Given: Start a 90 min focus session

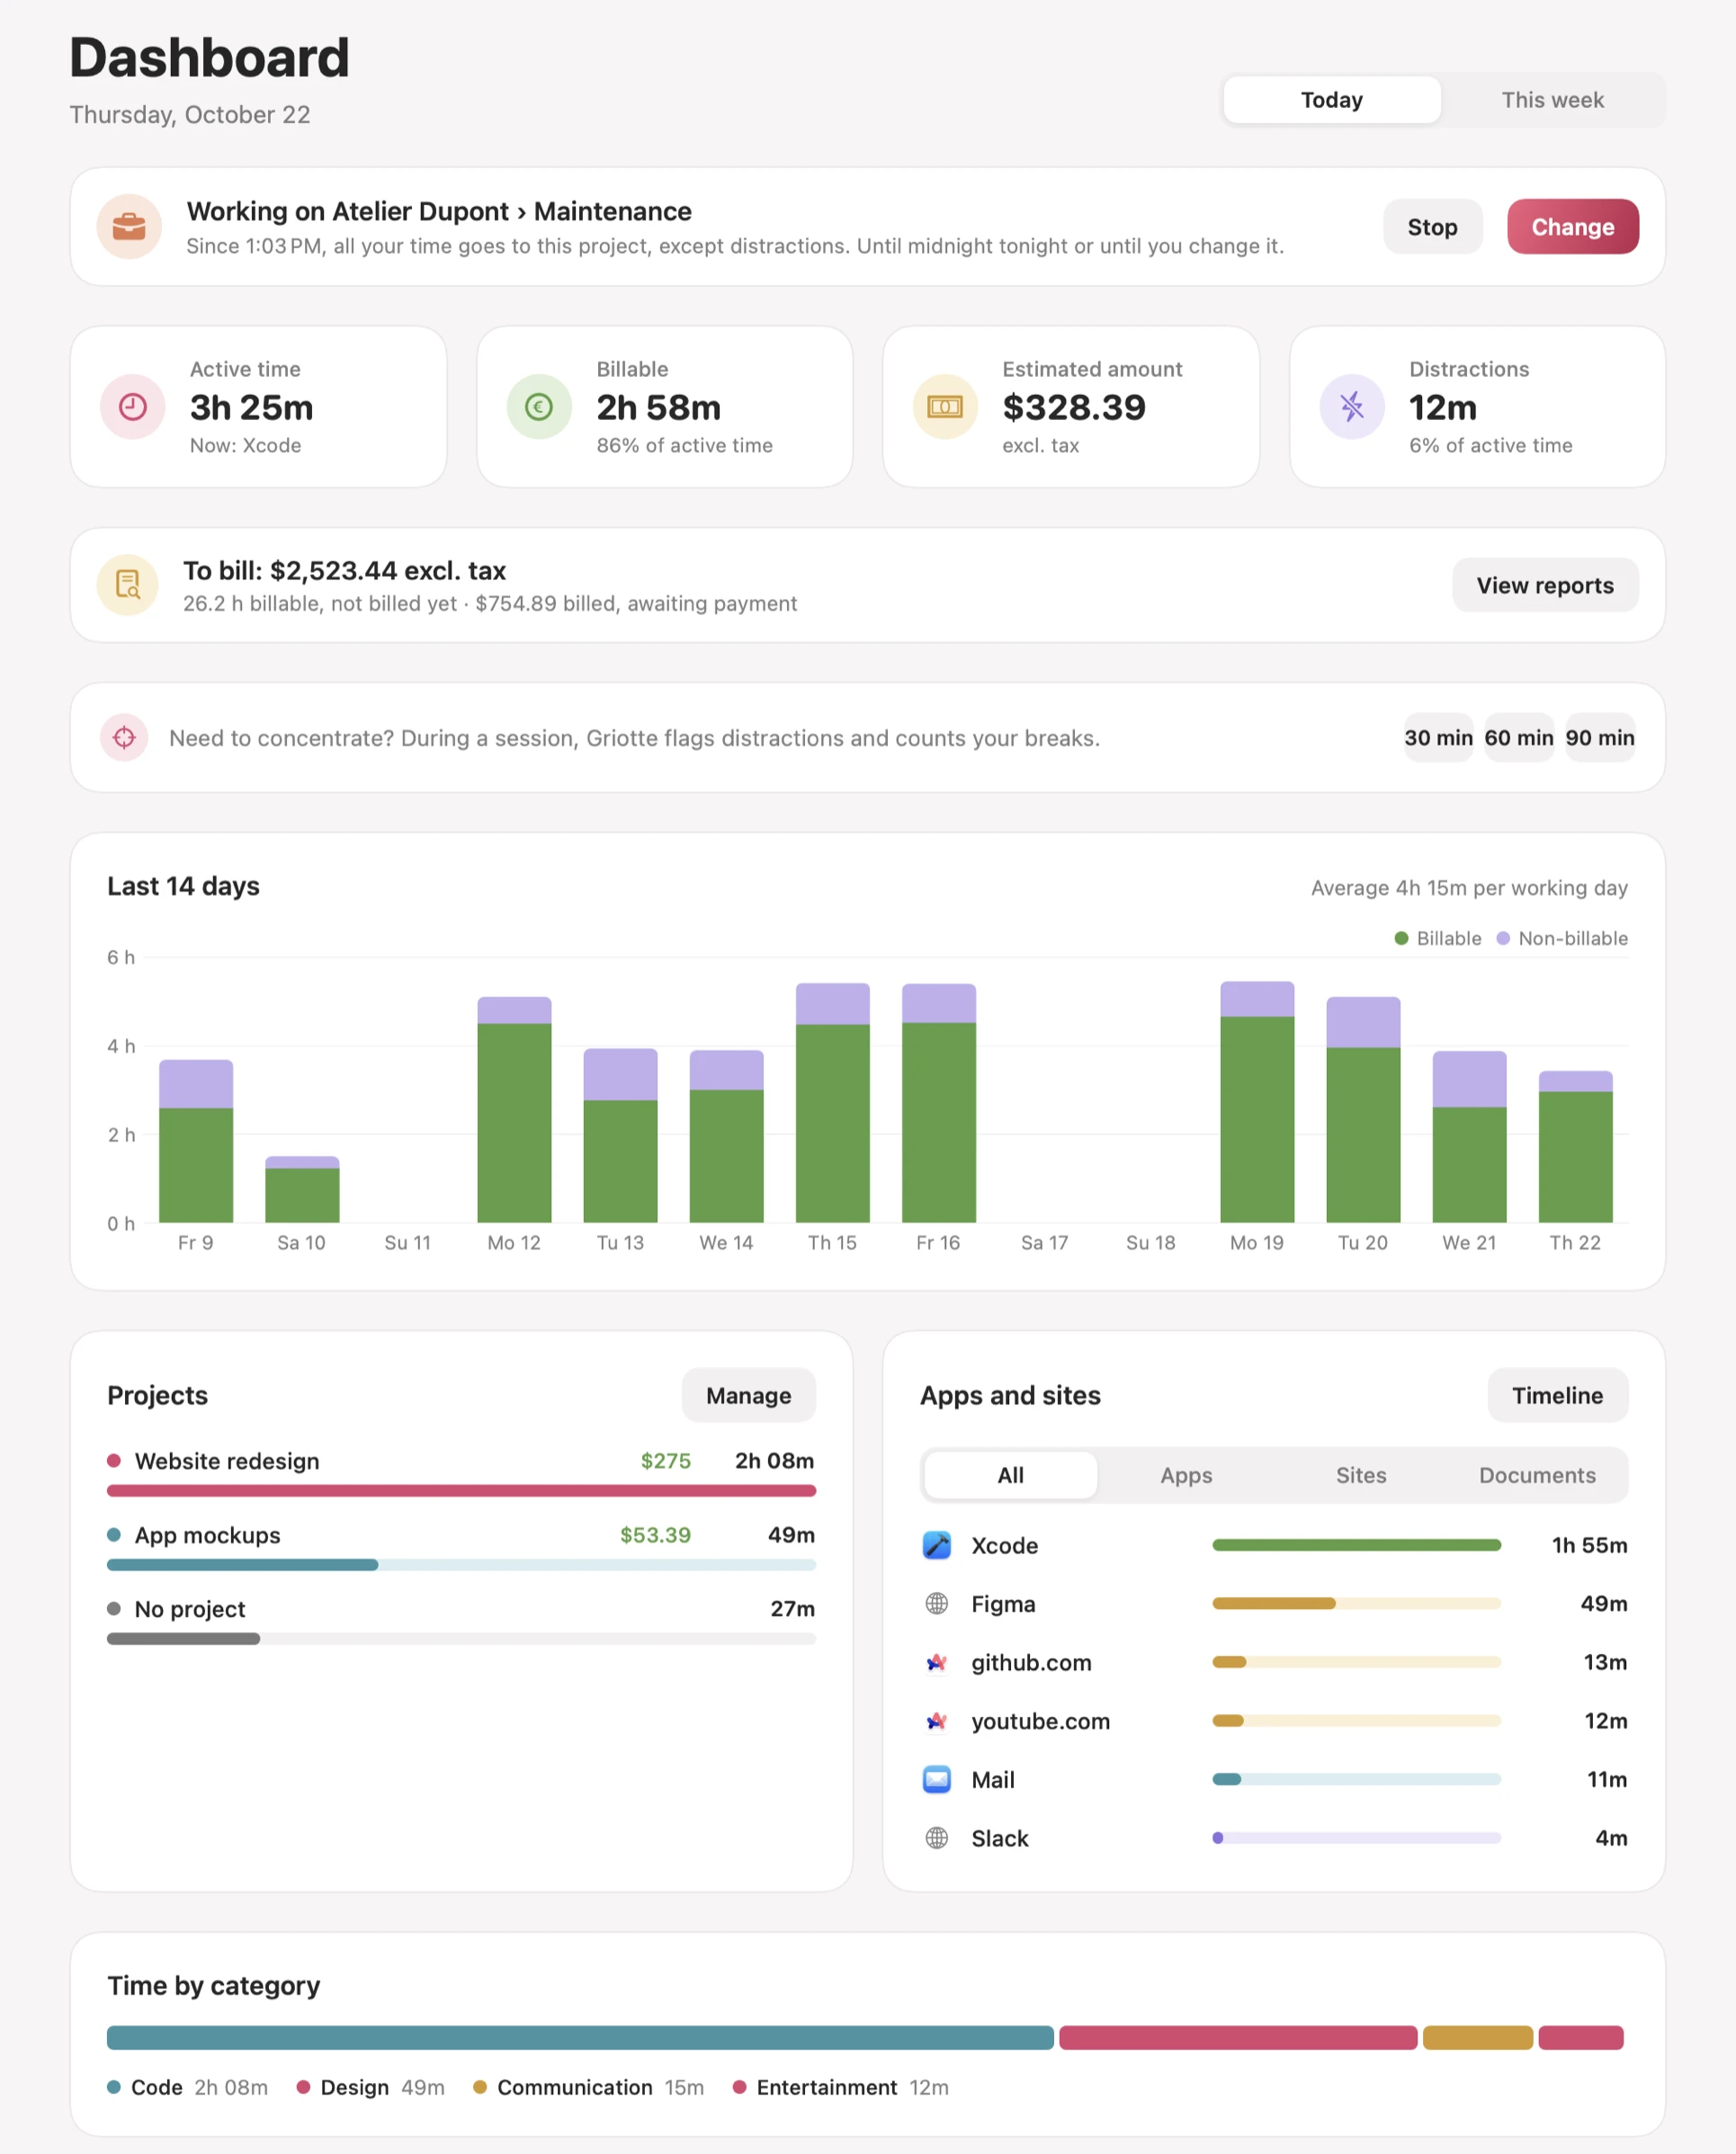Looking at the screenshot, I should [1600, 738].
